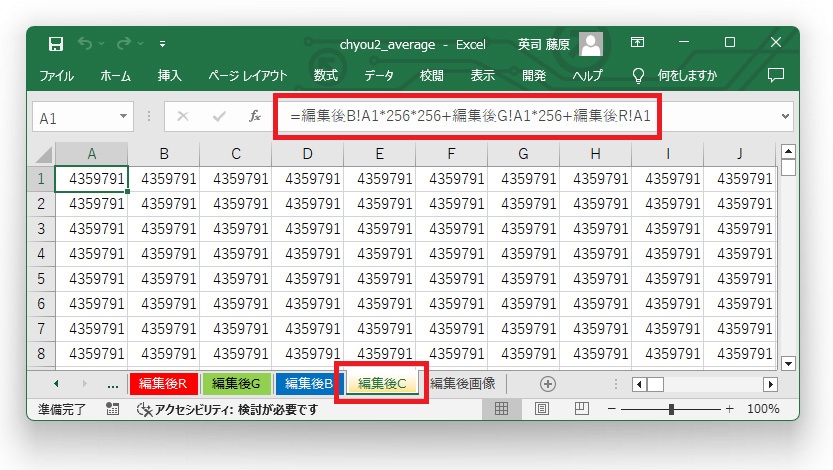
Task: Open the Ribbon Display Options icon
Action: pos(637,42)
